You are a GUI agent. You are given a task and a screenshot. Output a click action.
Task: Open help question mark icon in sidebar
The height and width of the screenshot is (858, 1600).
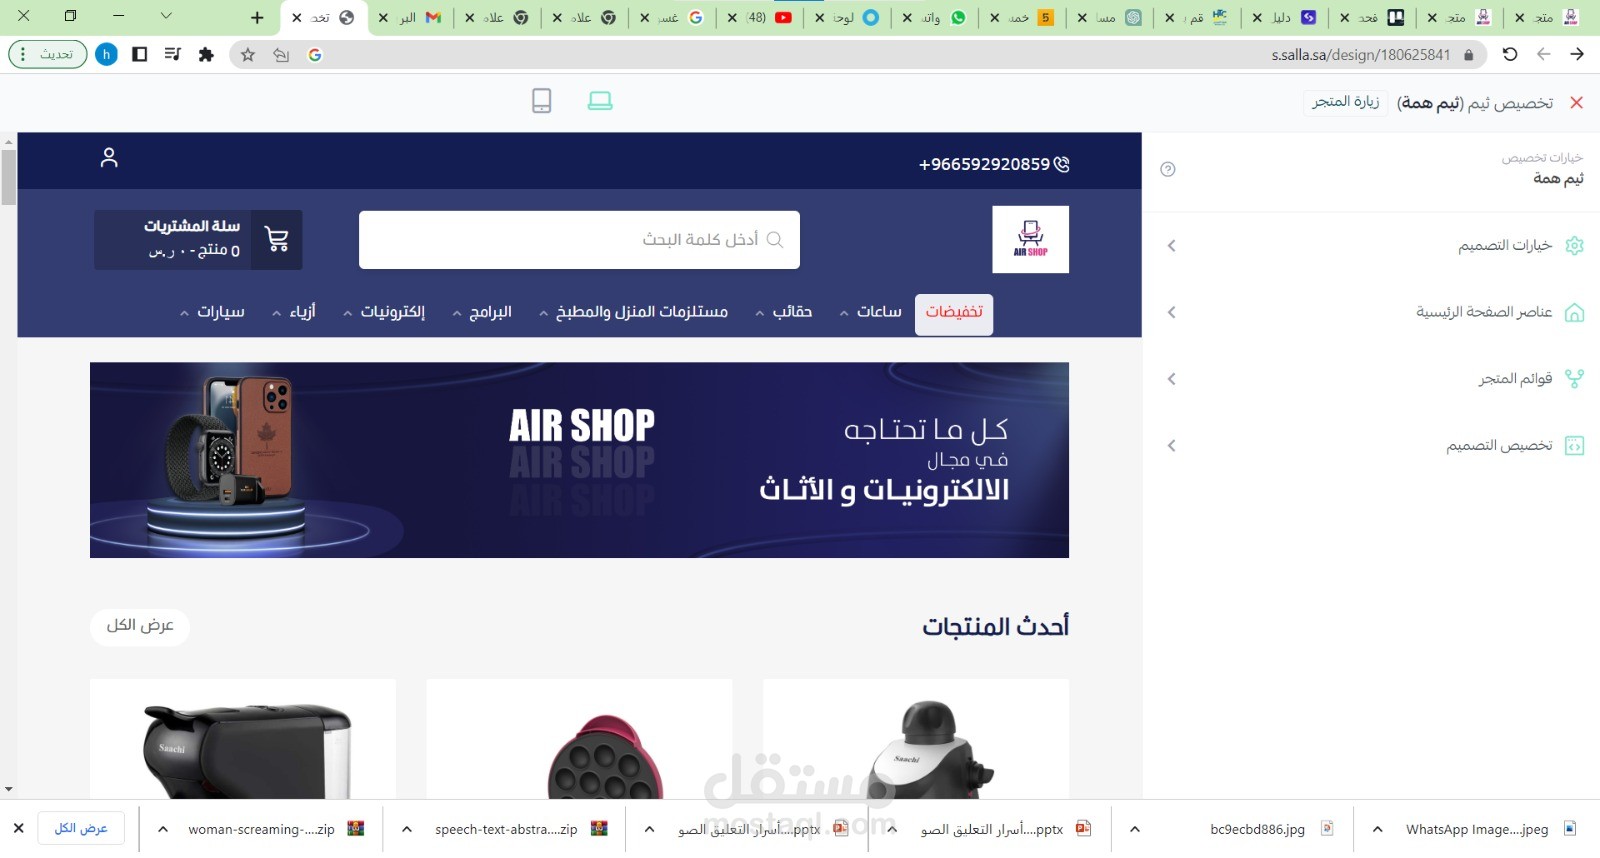[x=1167, y=169]
